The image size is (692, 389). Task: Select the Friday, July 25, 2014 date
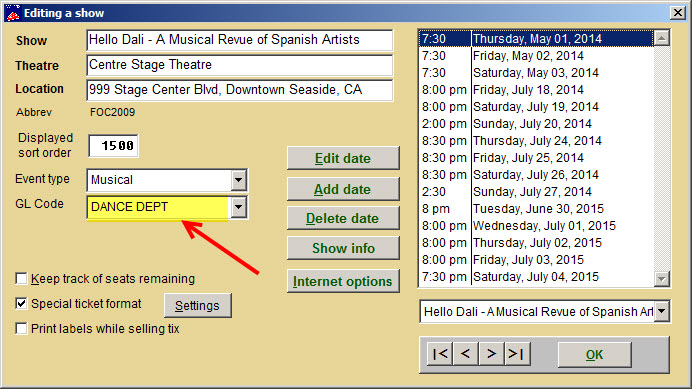536,158
